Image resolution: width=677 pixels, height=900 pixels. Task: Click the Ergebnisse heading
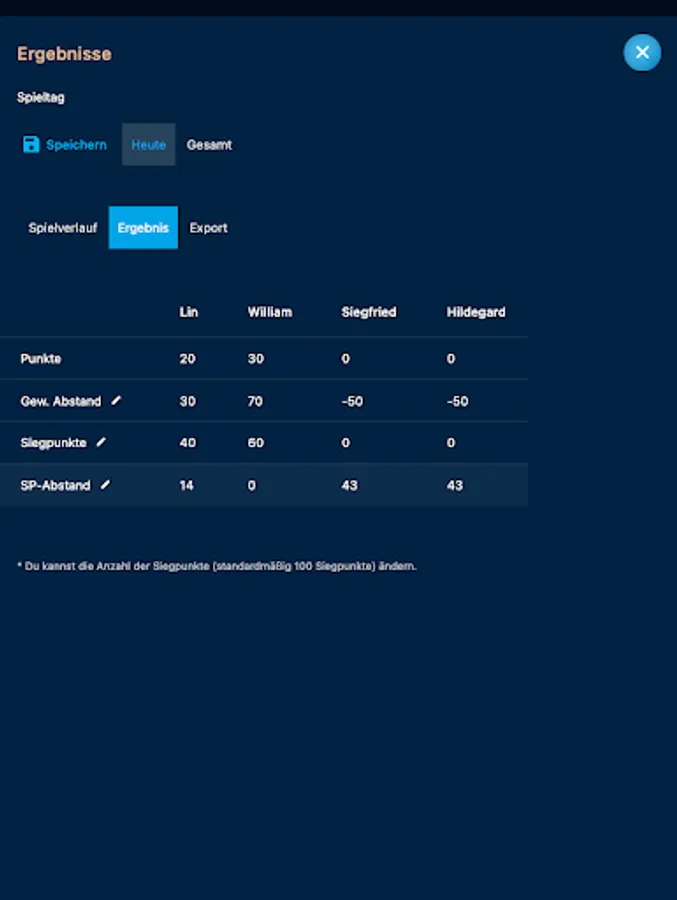point(64,54)
